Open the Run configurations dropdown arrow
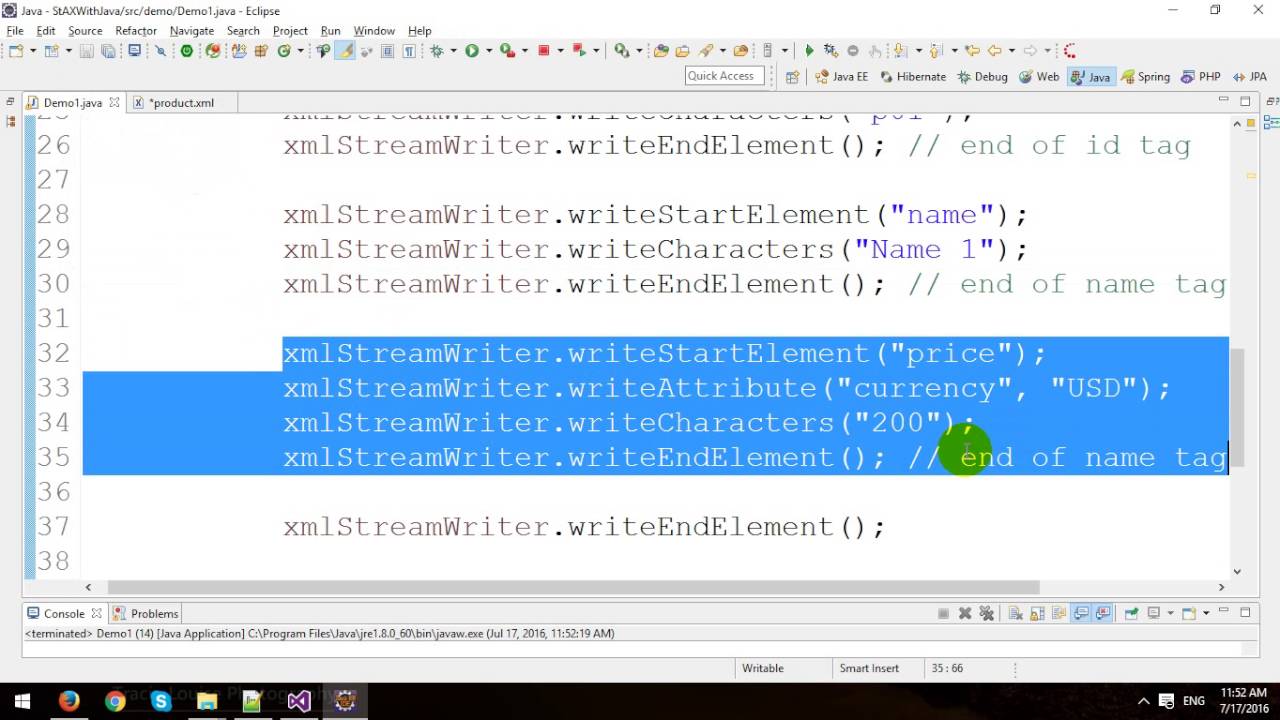The width and height of the screenshot is (1280, 720). (488, 50)
